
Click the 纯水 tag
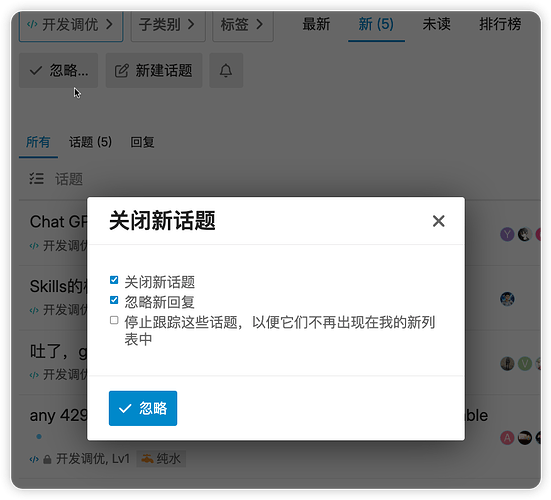(x=161, y=459)
